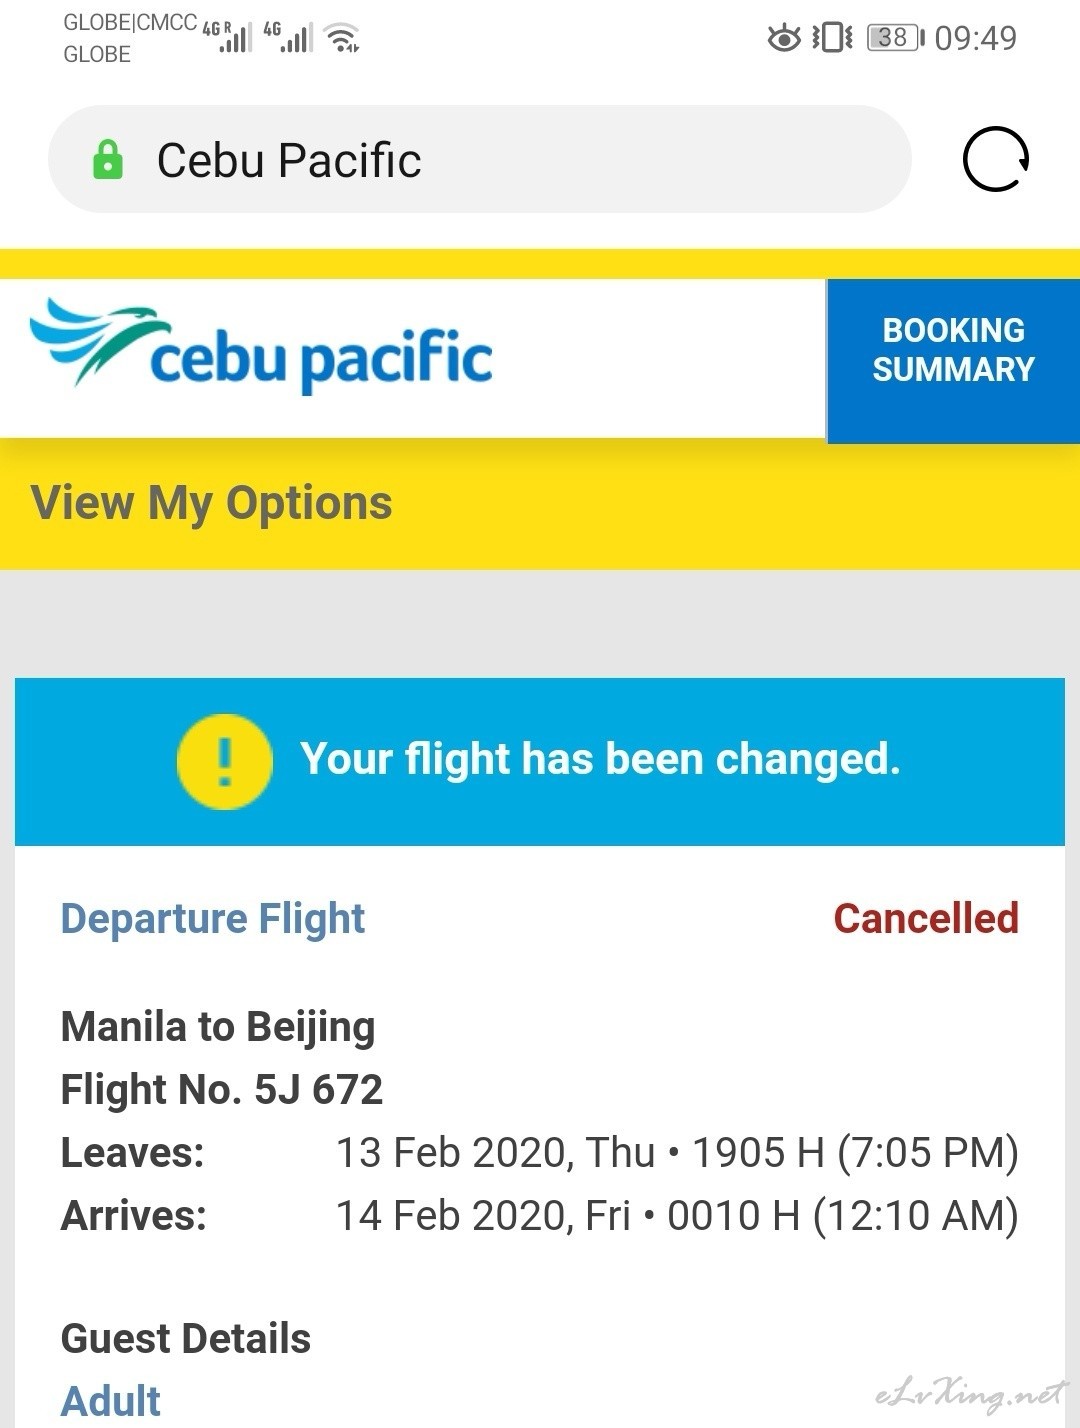Select the View My Options header

[211, 503]
